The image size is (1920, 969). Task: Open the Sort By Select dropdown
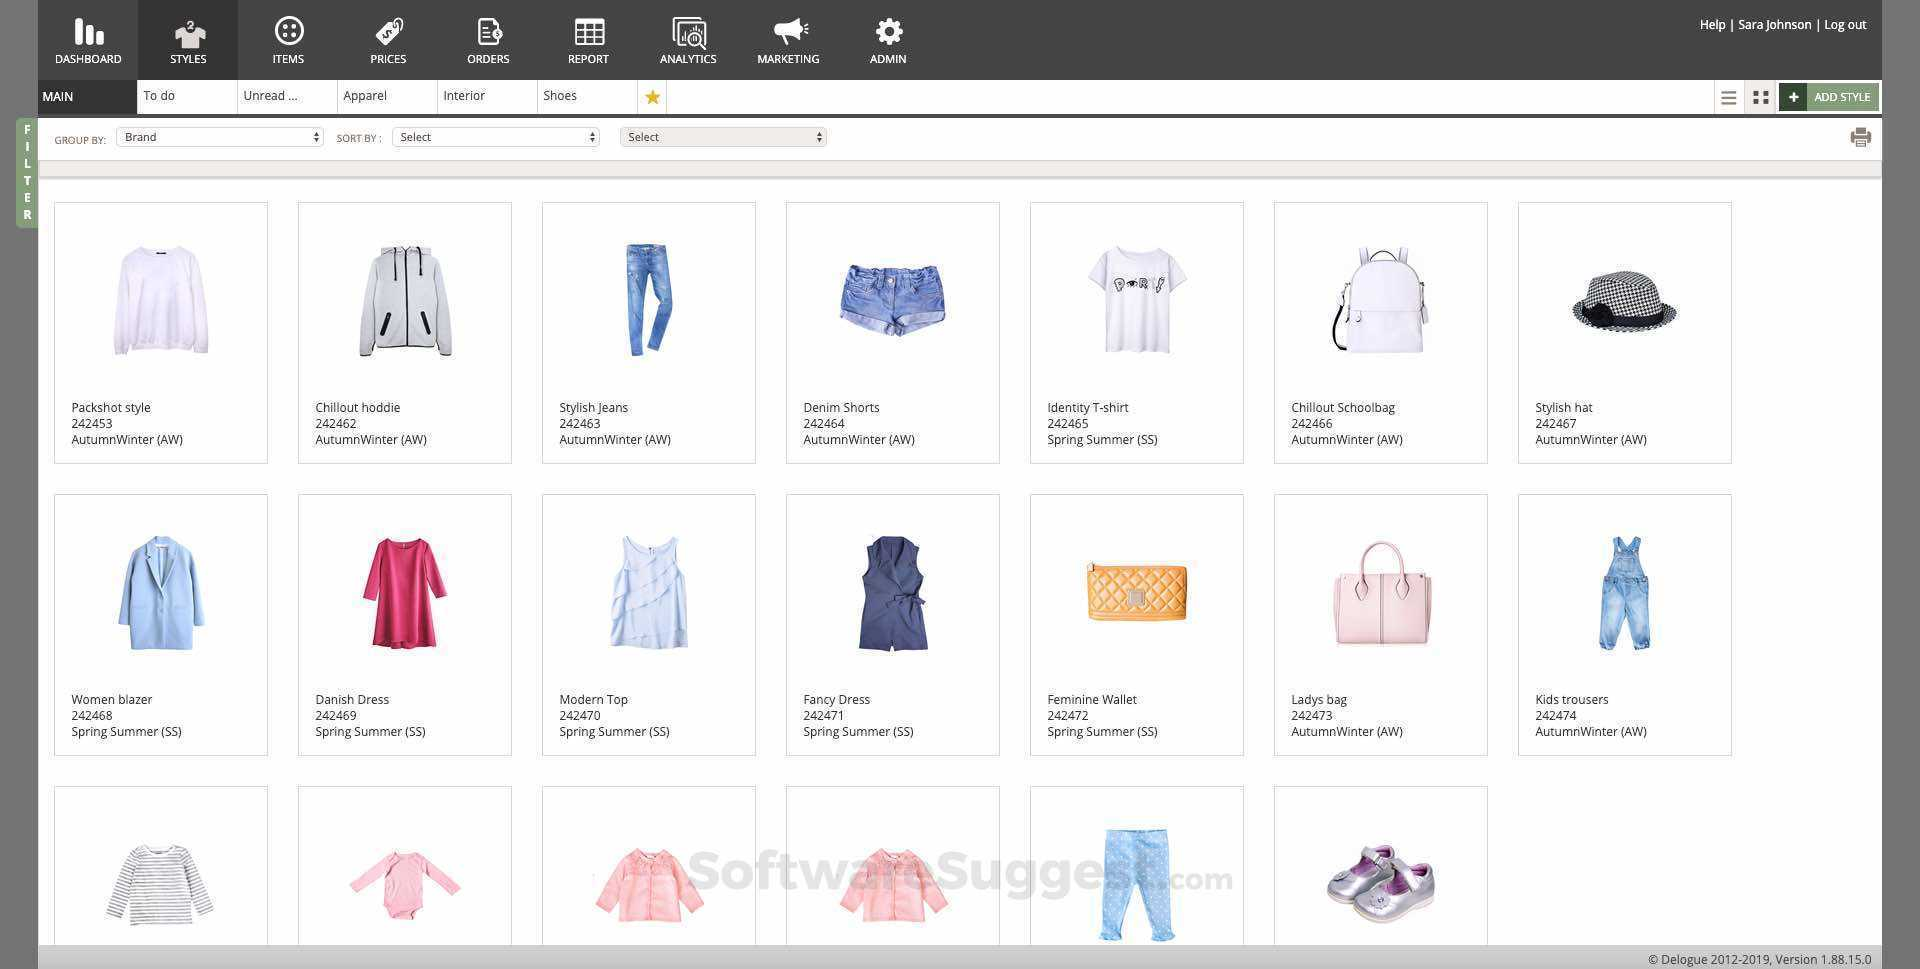coord(496,137)
